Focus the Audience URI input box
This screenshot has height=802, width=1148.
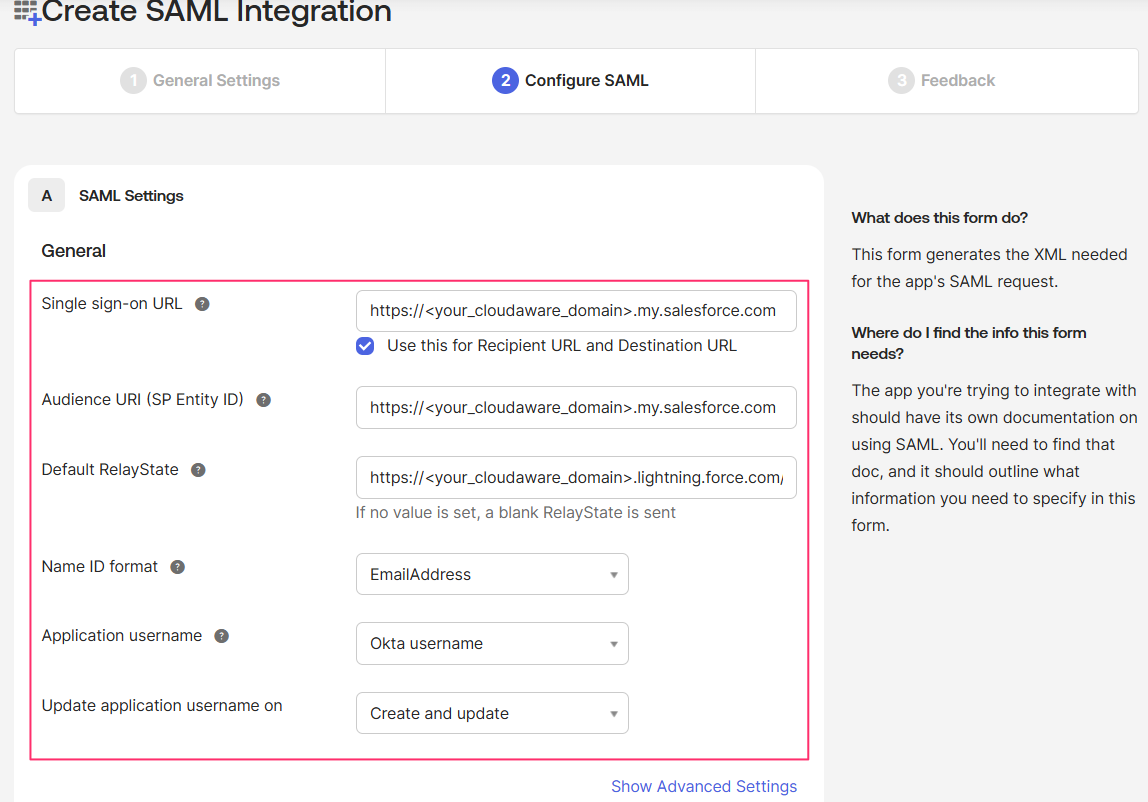[x=576, y=407]
